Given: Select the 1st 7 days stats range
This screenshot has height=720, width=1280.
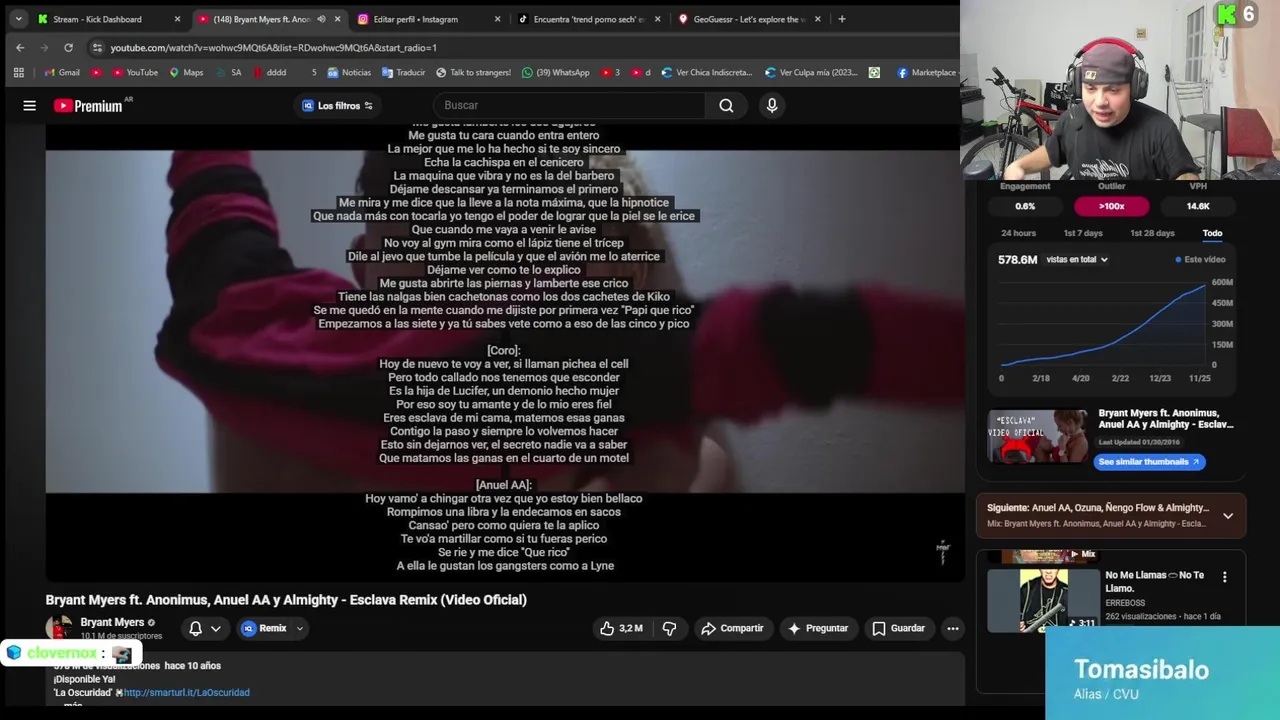Looking at the screenshot, I should tap(1083, 233).
